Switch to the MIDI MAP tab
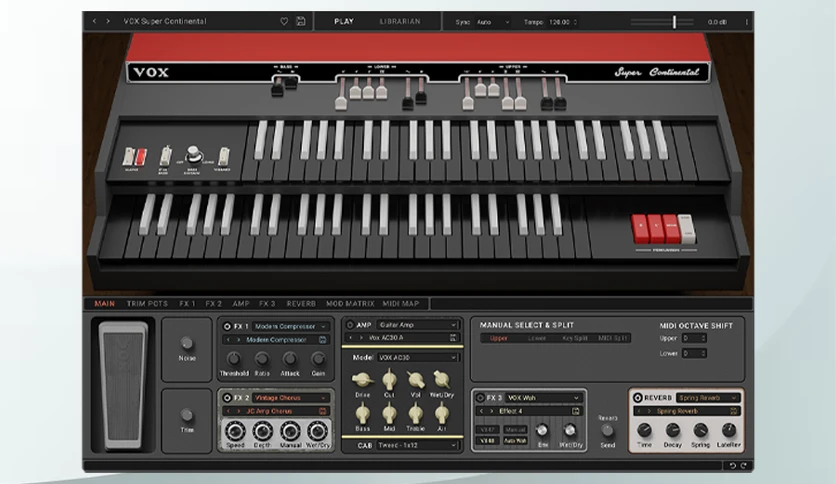 401,303
